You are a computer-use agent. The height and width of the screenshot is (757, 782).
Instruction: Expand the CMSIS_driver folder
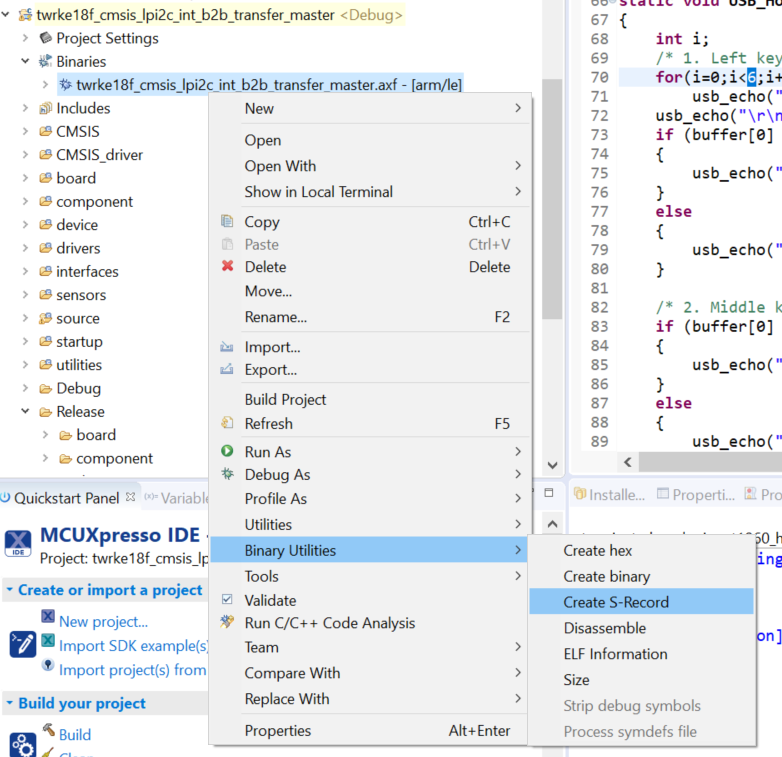25,155
